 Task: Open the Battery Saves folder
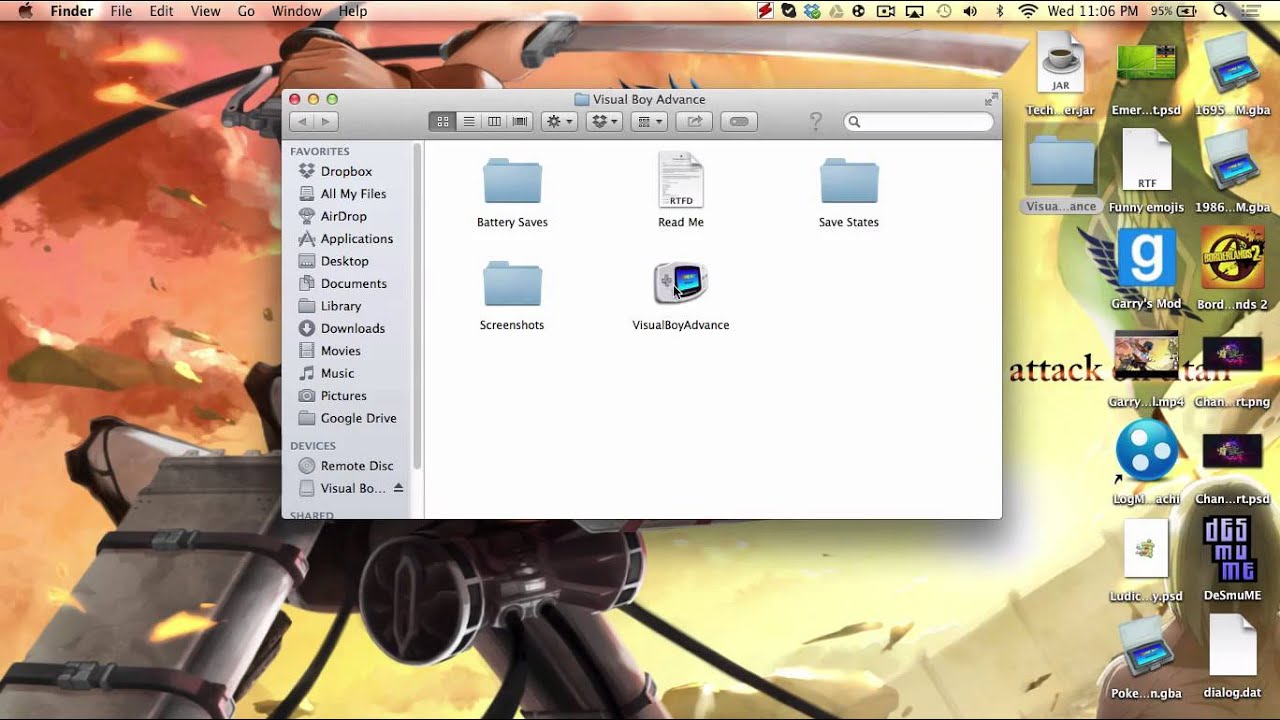click(512, 182)
